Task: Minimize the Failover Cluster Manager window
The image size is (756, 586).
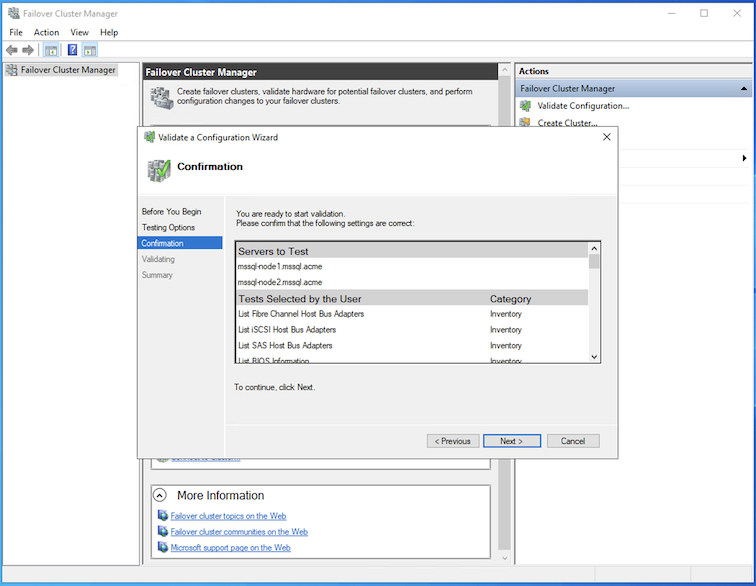Action: click(672, 13)
